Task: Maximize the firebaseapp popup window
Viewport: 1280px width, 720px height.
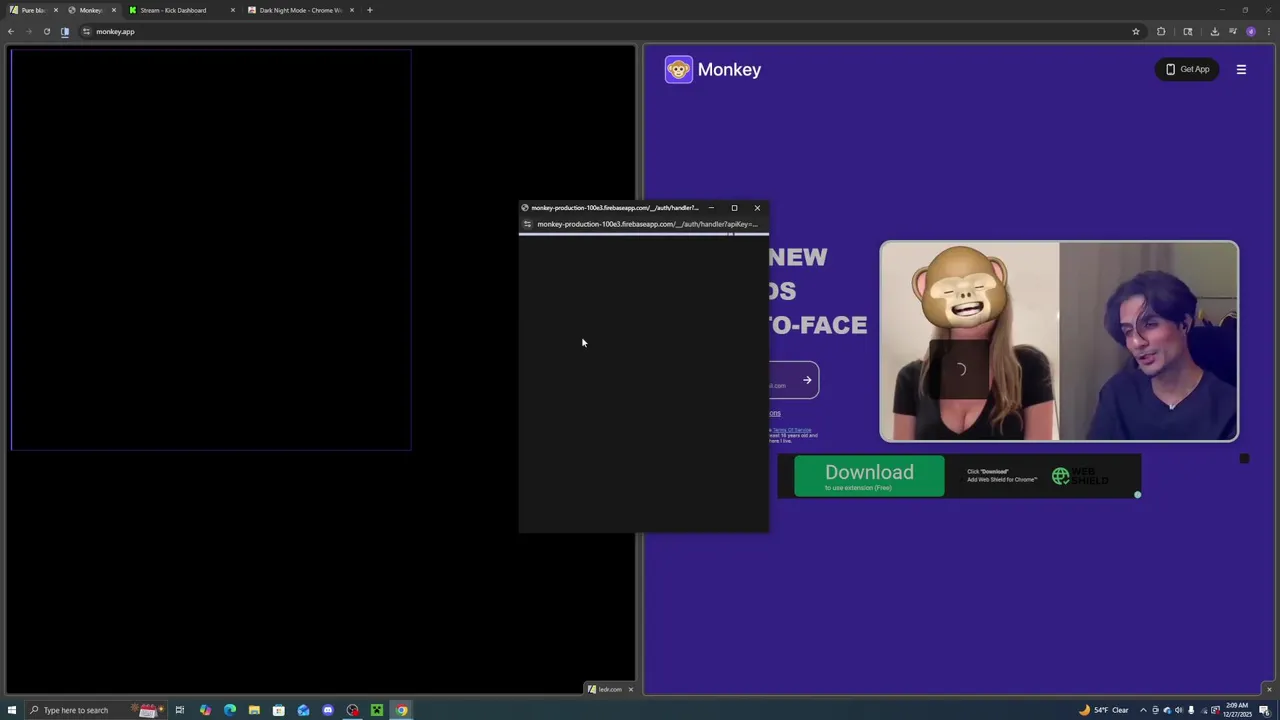Action: pyautogui.click(x=734, y=208)
